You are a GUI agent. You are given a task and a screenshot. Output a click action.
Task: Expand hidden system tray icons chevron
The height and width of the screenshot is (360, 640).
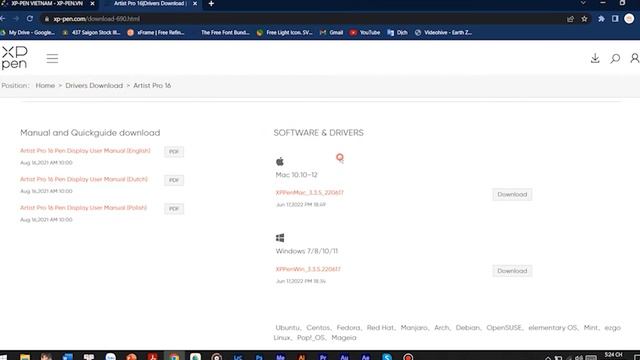click(548, 358)
